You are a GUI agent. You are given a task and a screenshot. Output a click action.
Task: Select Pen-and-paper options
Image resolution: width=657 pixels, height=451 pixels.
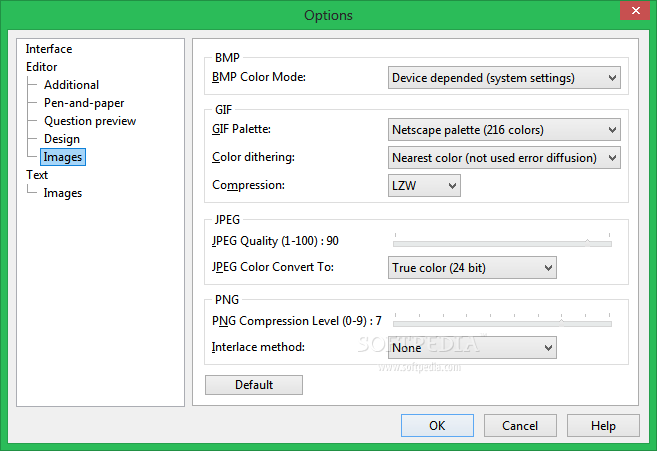(x=84, y=103)
